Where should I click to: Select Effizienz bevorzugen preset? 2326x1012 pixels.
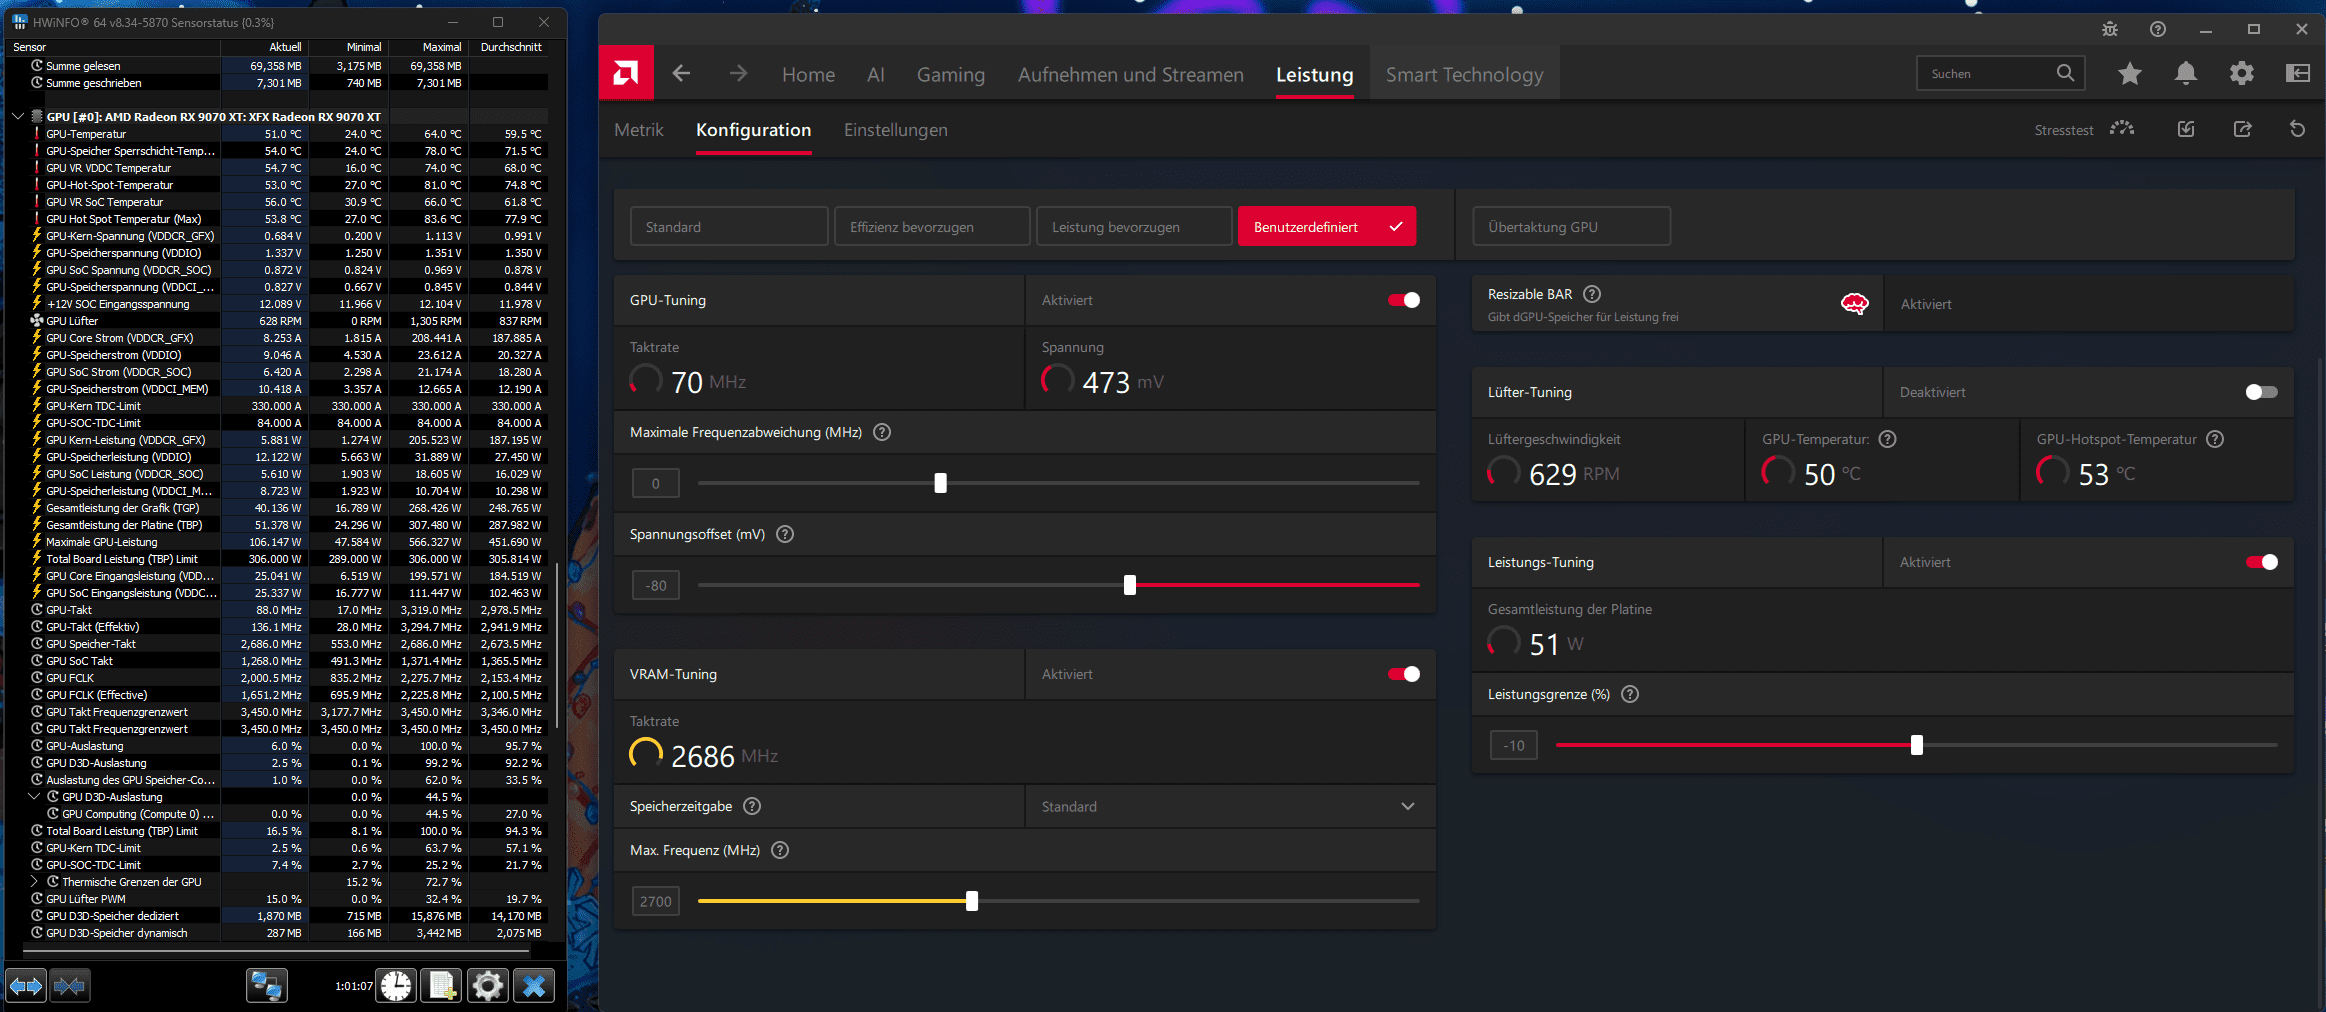pyautogui.click(x=932, y=227)
